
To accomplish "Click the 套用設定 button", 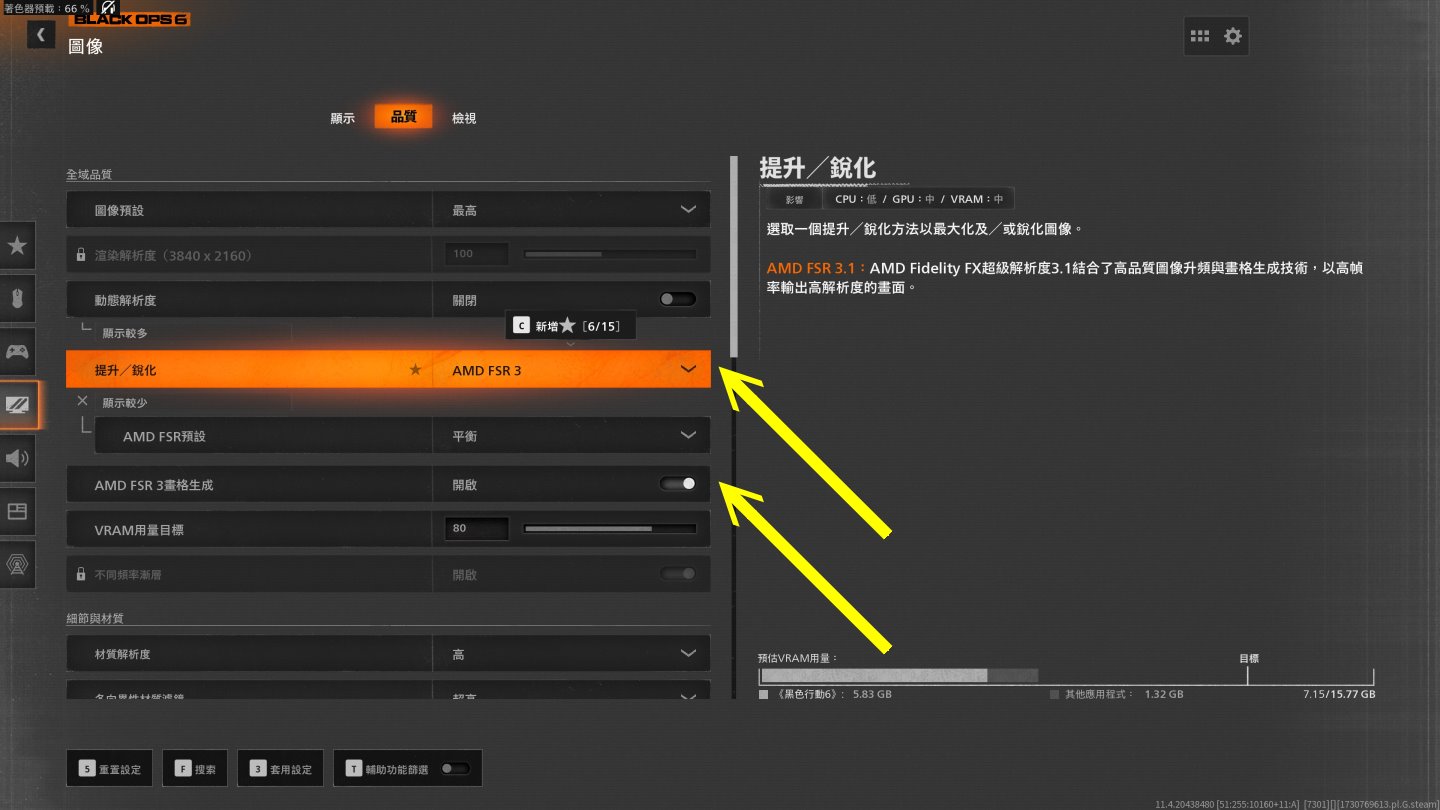I will [x=281, y=769].
